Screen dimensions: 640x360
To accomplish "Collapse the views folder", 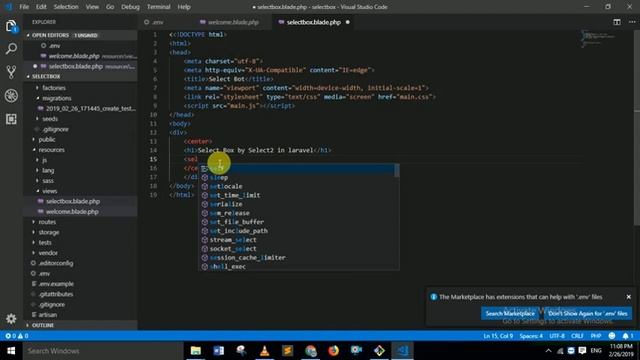I will tap(49, 191).
